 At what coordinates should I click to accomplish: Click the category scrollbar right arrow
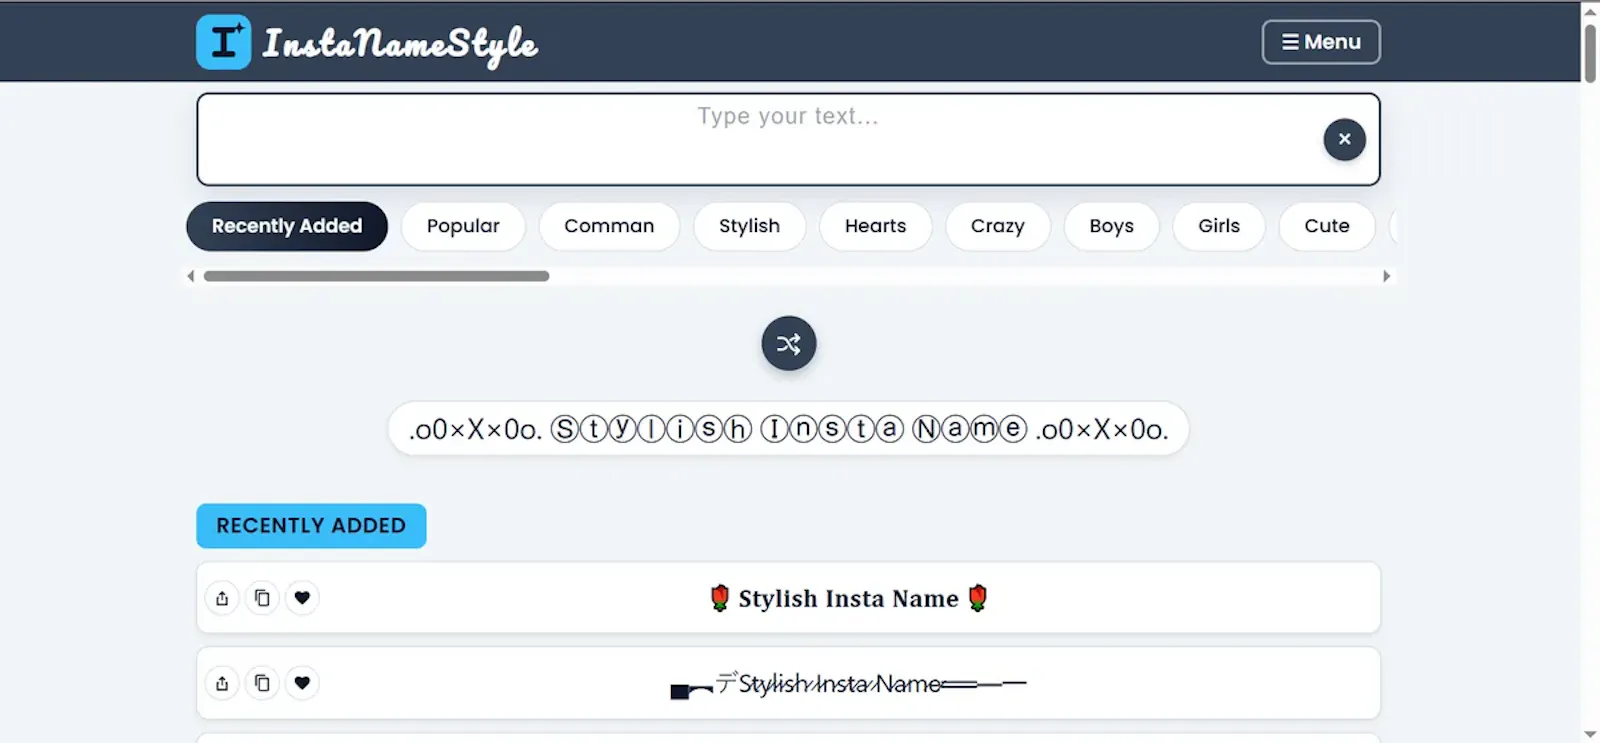click(x=1386, y=276)
